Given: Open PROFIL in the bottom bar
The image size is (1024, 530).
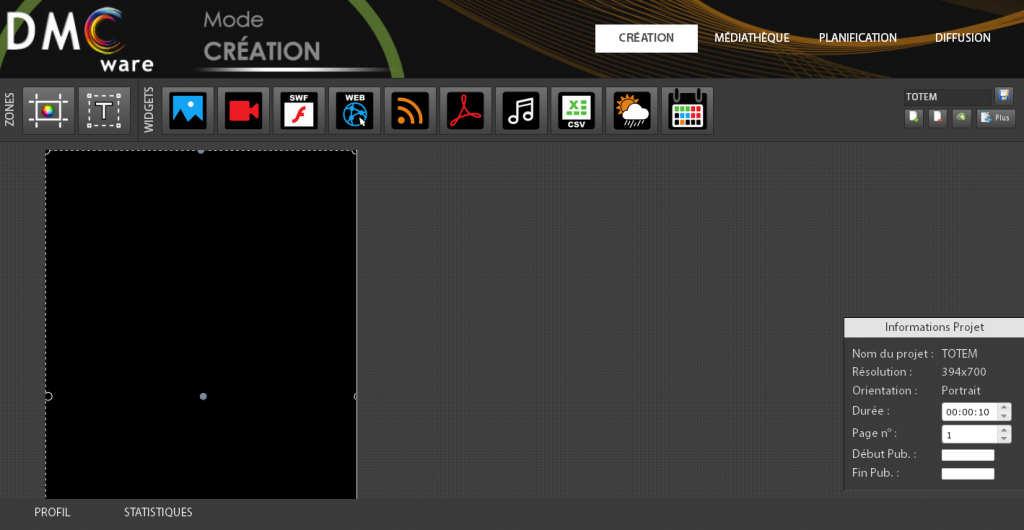Looking at the screenshot, I should pyautogui.click(x=52, y=512).
